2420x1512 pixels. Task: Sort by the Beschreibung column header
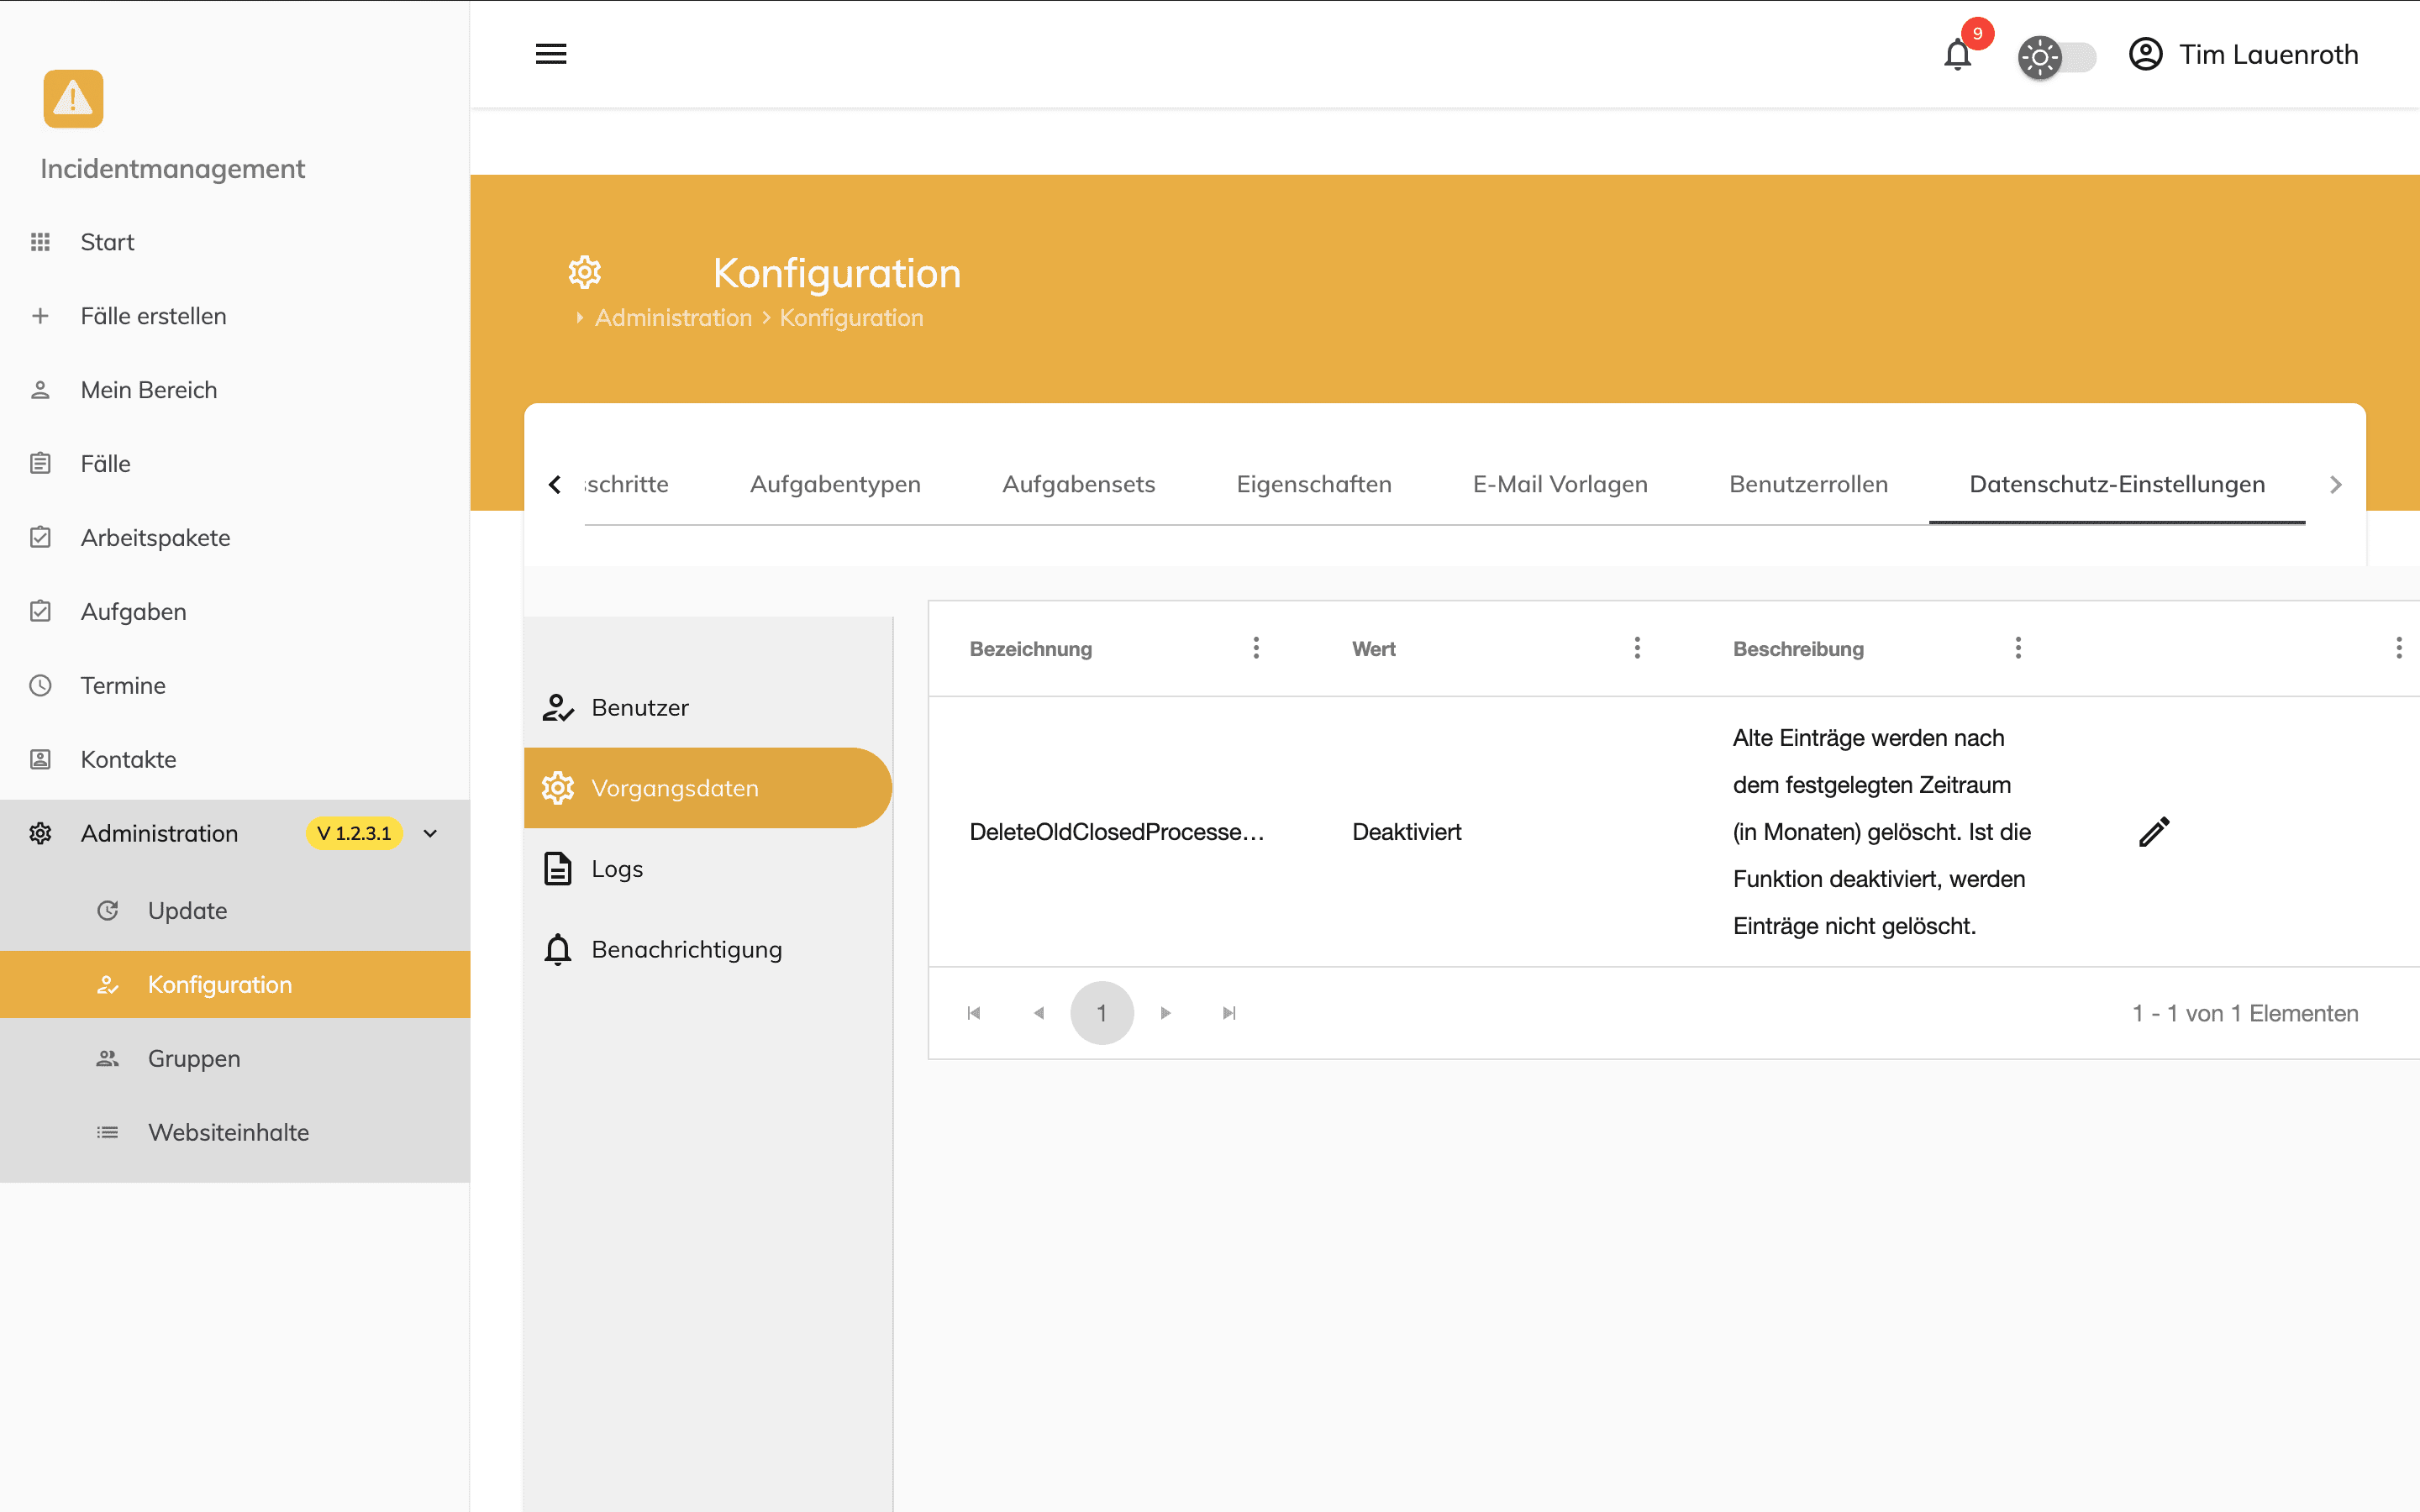(x=1798, y=649)
